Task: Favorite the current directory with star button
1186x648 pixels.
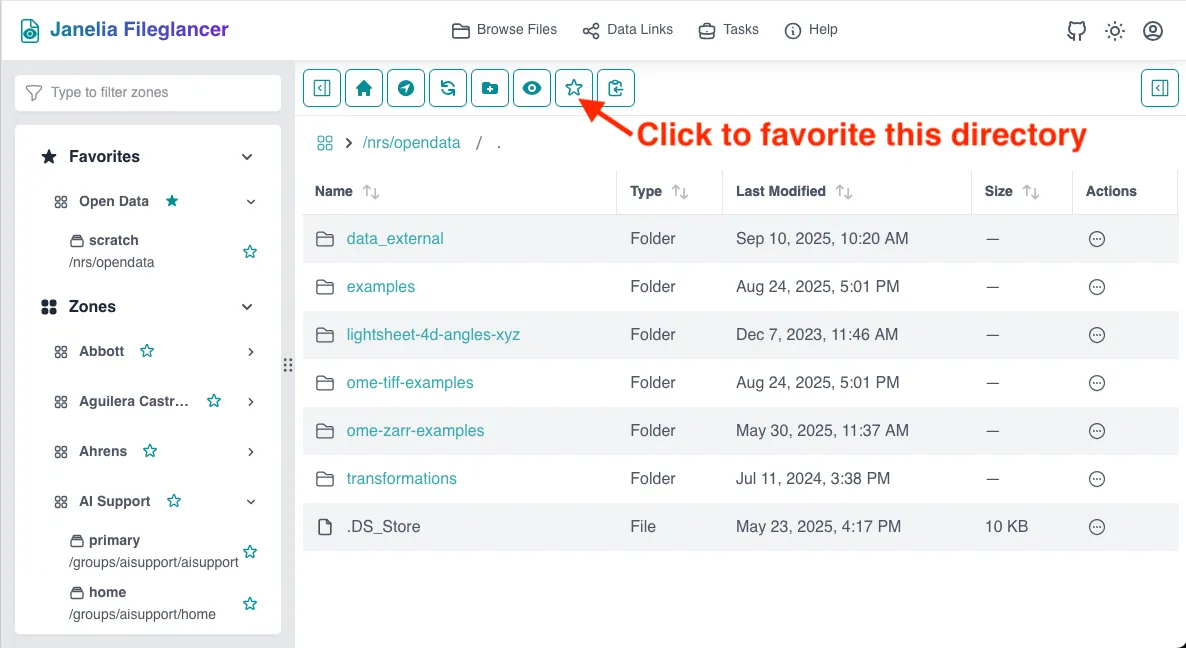Action: [574, 88]
